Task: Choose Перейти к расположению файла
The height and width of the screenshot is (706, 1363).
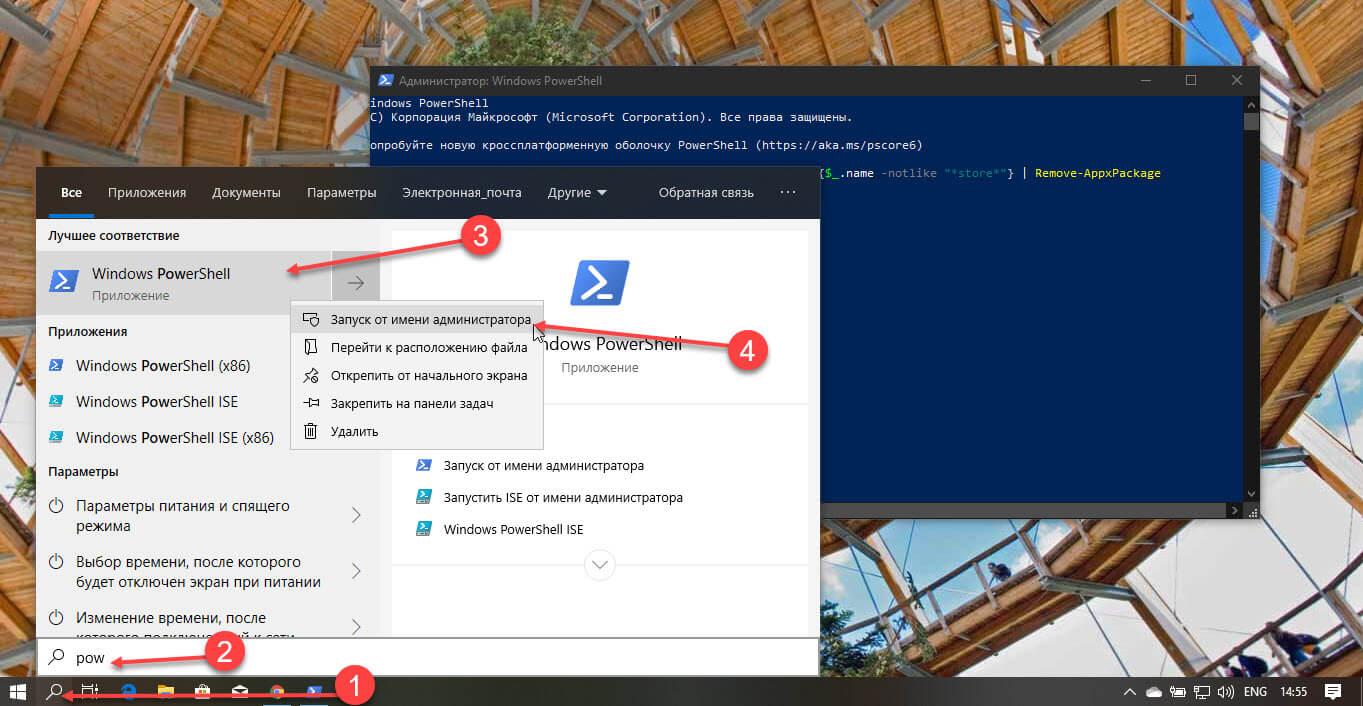Action: tap(417, 348)
